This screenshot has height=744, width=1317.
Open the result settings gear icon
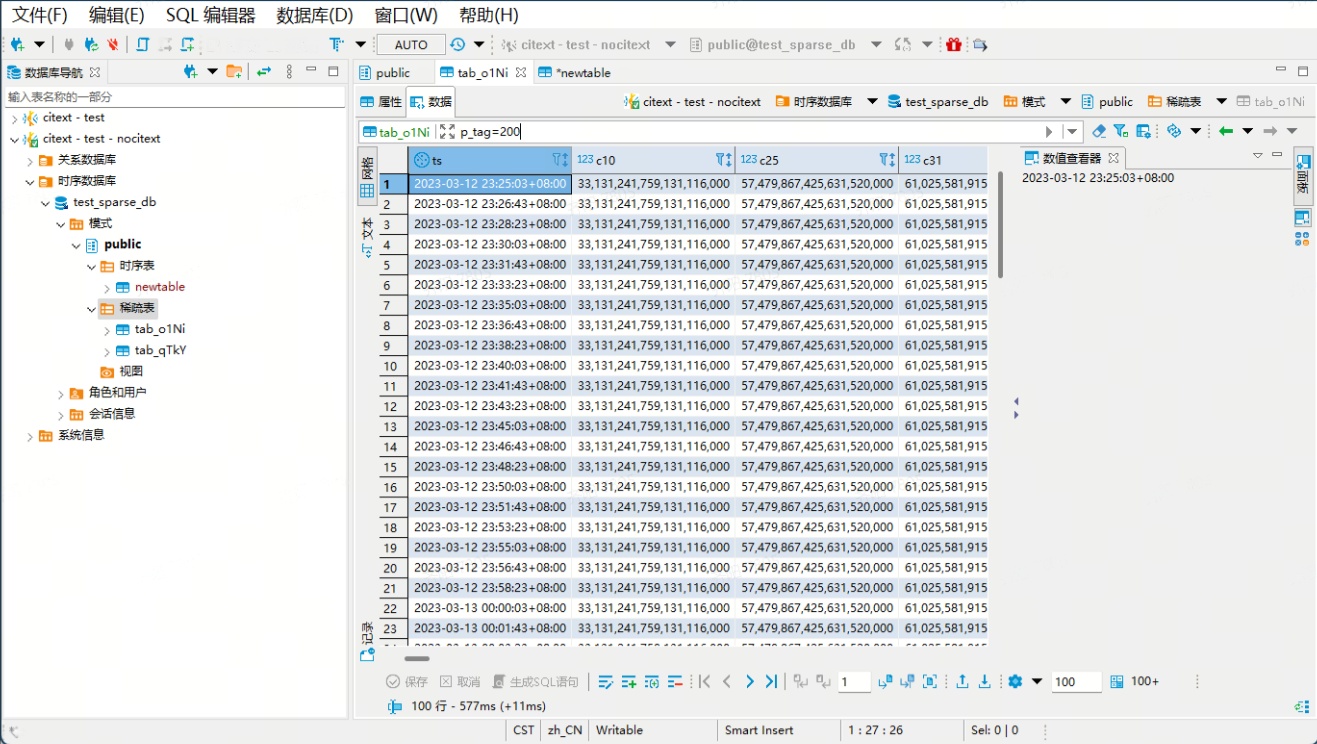click(1016, 682)
